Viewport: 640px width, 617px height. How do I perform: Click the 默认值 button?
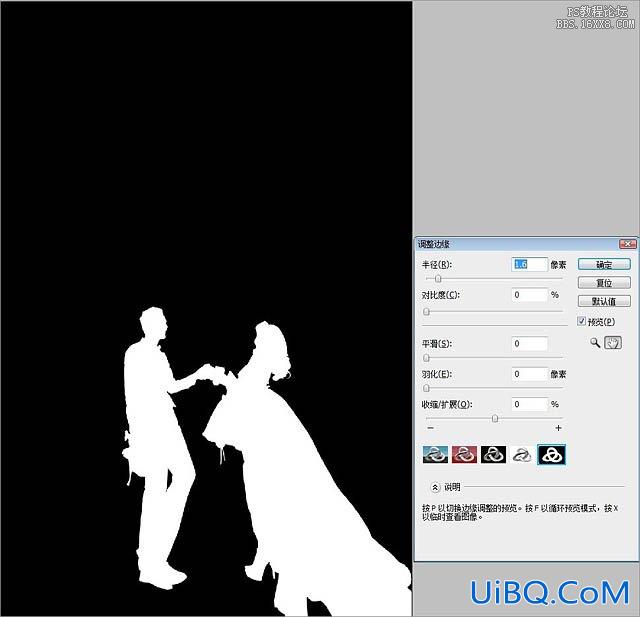pos(604,302)
